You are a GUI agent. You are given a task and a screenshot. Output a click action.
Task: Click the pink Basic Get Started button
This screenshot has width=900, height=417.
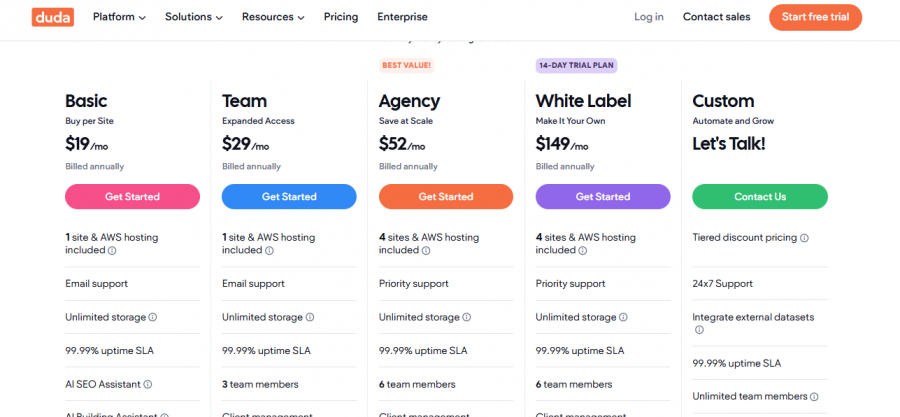click(x=132, y=197)
